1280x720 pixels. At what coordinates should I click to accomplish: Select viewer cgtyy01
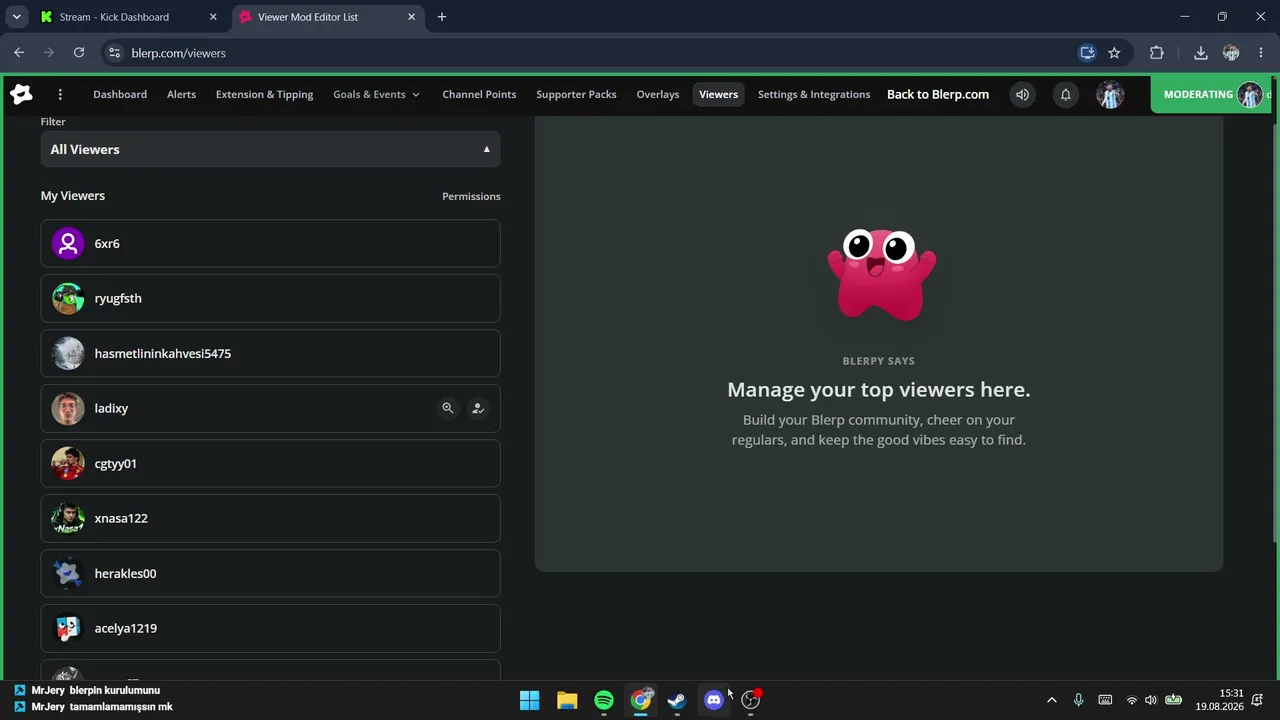270,463
